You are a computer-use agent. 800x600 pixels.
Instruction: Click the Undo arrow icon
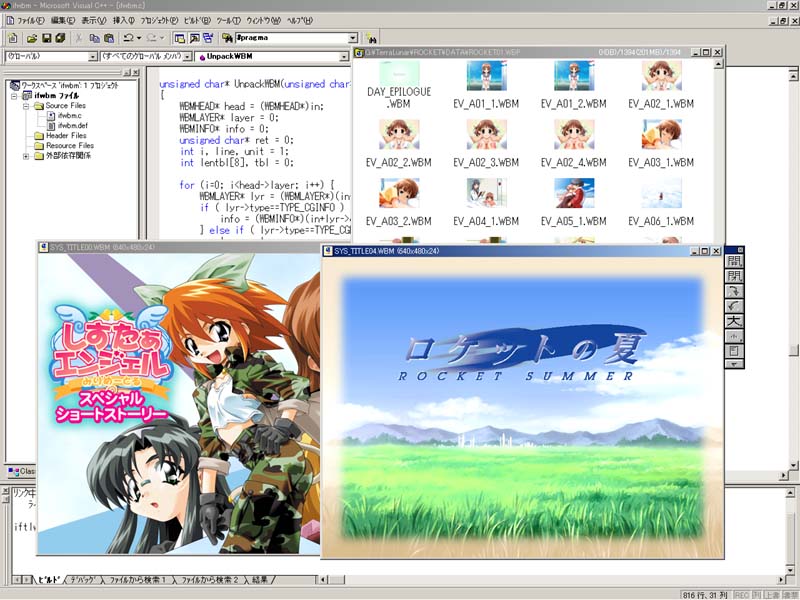(x=128, y=38)
